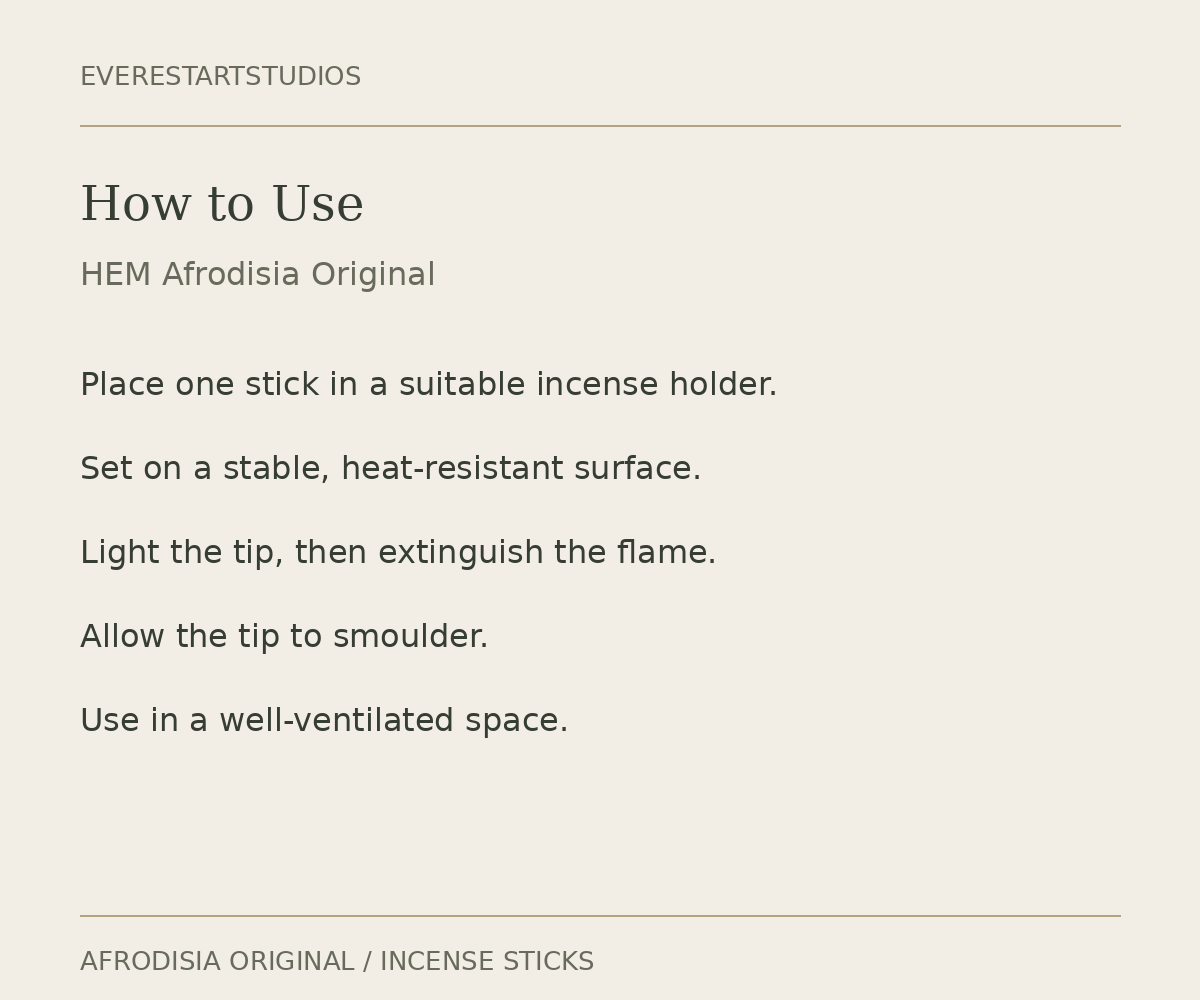This screenshot has height=1000, width=1200.
Task: Click the Light the tip instruction start
Action: pos(182,553)
